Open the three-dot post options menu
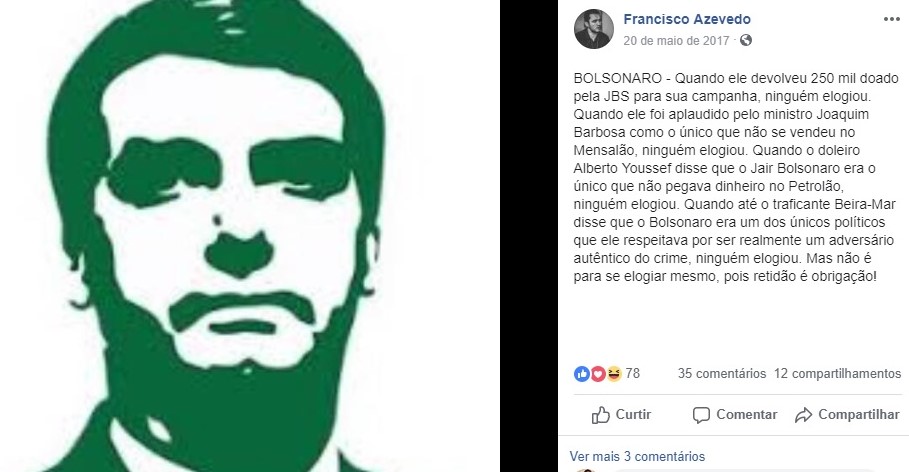This screenshot has height=472, width=909. pyautogui.click(x=892, y=19)
